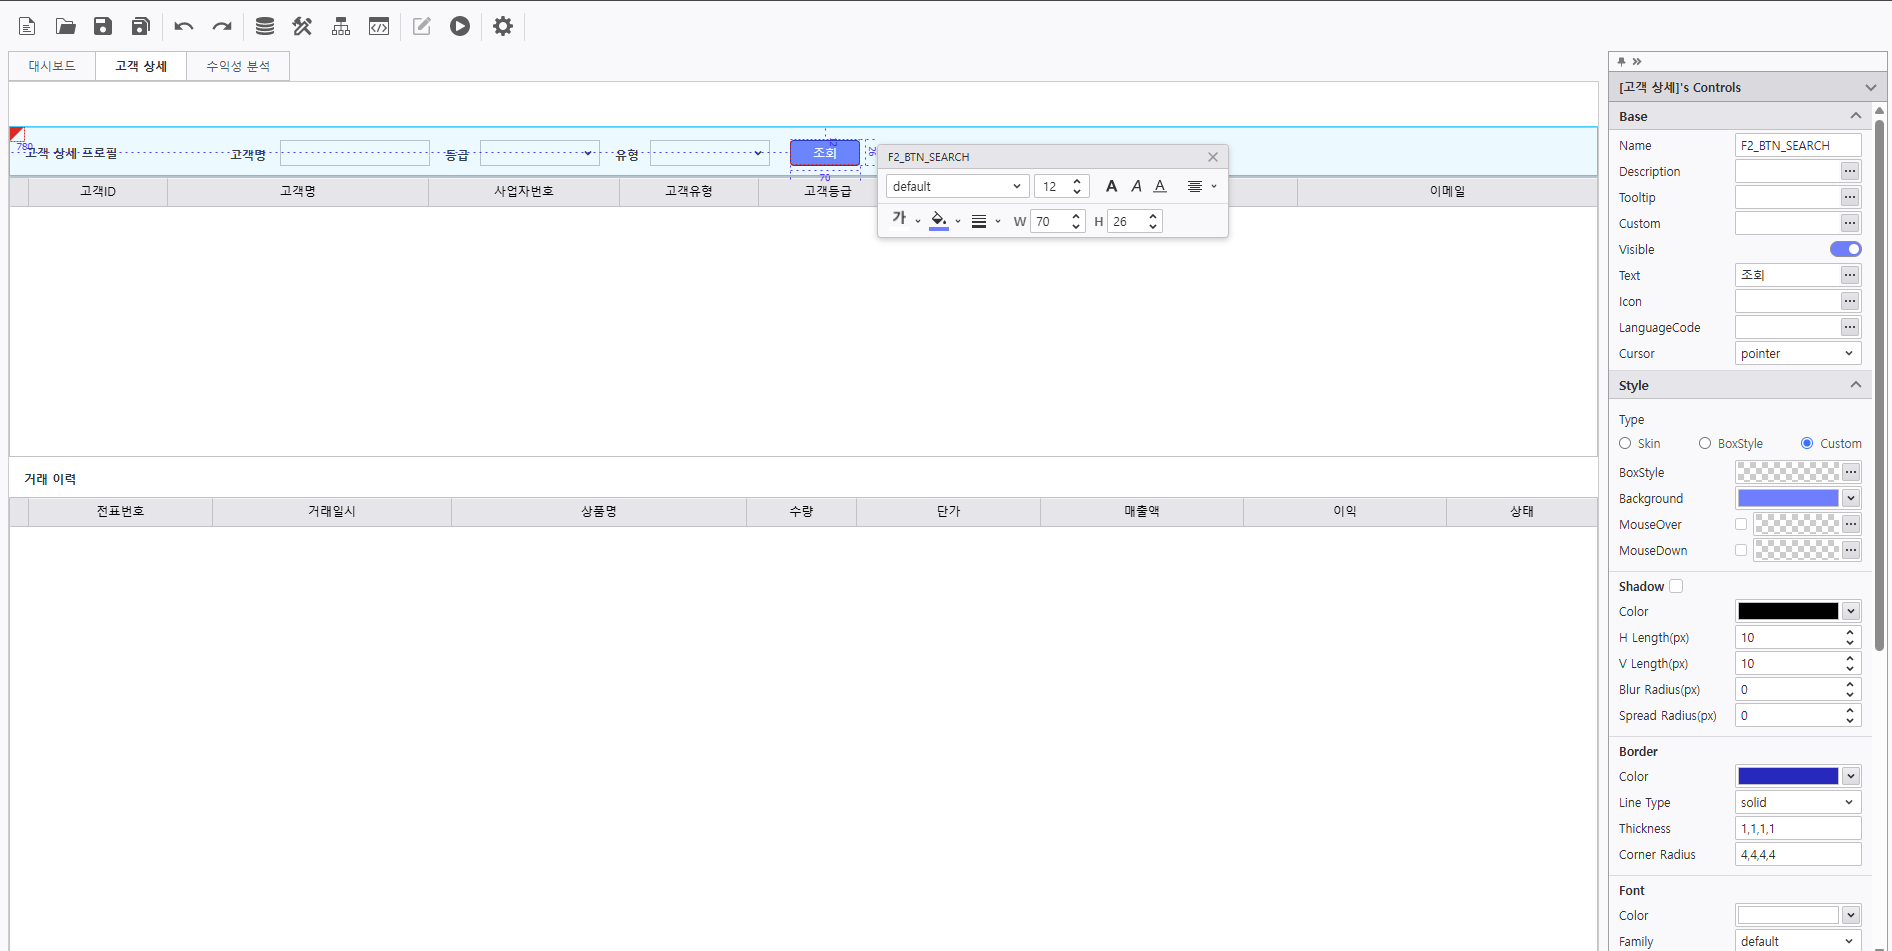1892x951 pixels.
Task: Undo the last action
Action: coord(183,26)
